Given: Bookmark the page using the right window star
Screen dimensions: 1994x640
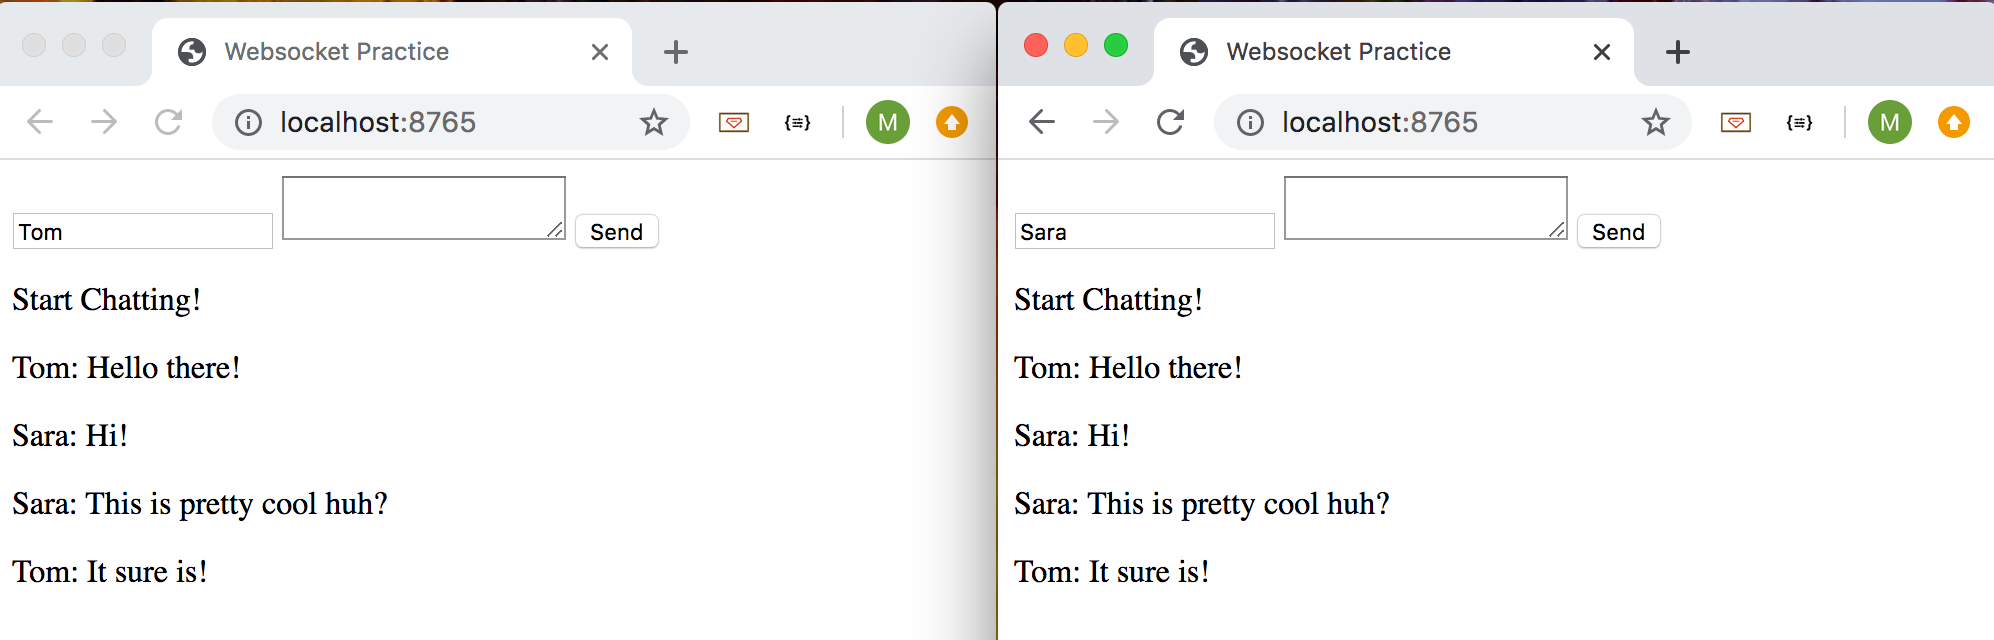Looking at the screenshot, I should (1656, 122).
